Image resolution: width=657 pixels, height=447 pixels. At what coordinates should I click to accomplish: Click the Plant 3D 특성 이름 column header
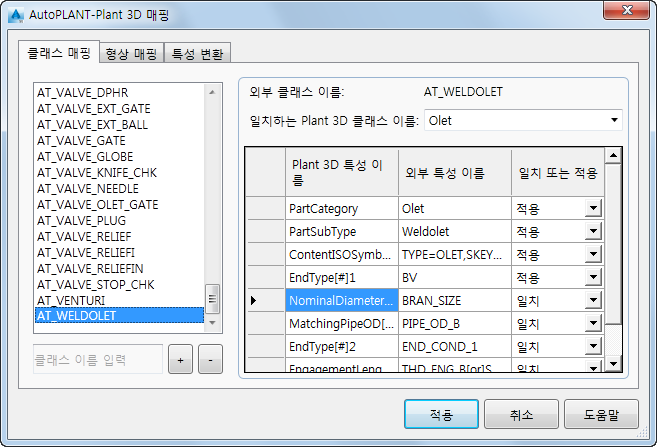[342, 172]
